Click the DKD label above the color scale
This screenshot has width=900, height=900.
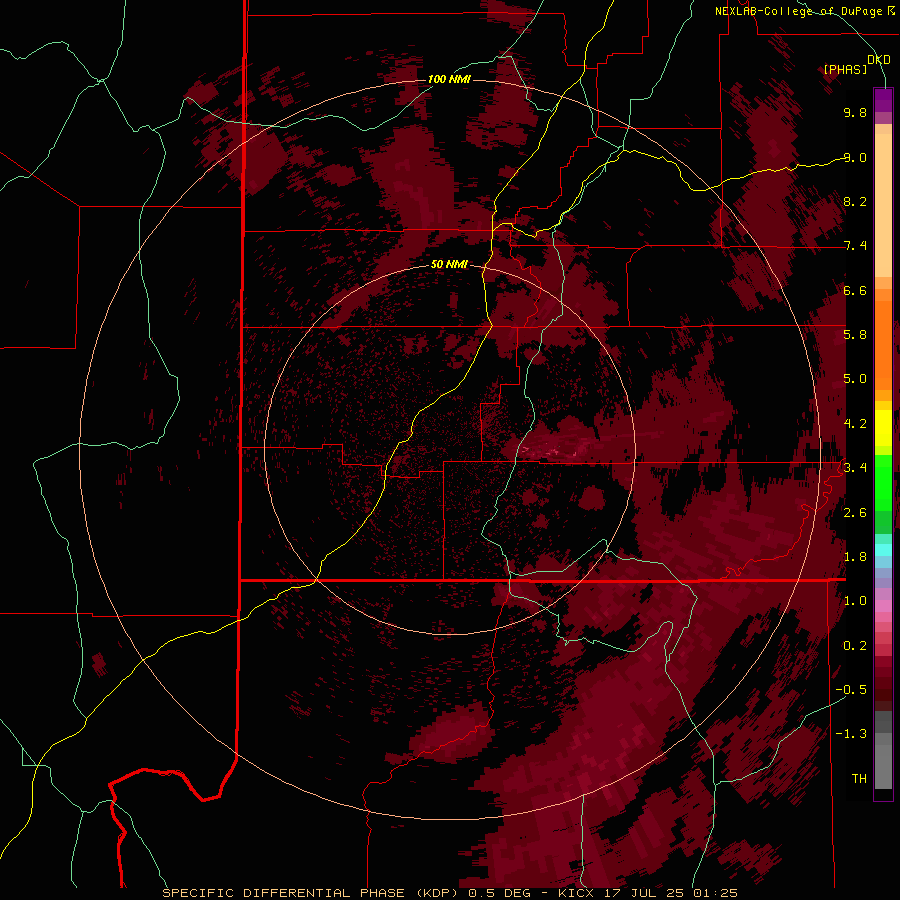pos(879,60)
